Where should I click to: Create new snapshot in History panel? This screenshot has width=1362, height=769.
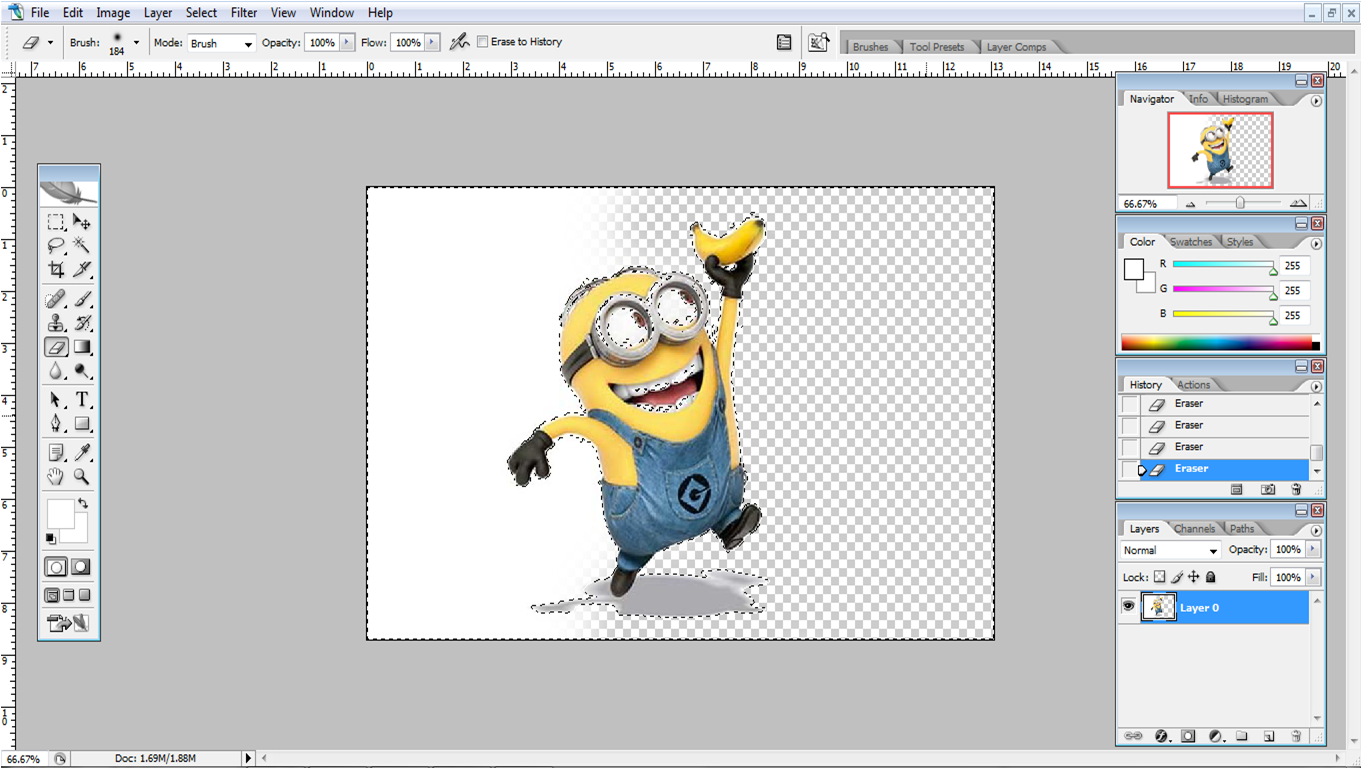(1268, 490)
